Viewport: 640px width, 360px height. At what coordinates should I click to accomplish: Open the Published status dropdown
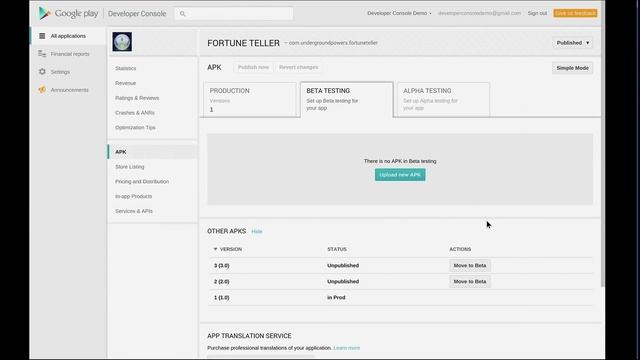coord(573,43)
